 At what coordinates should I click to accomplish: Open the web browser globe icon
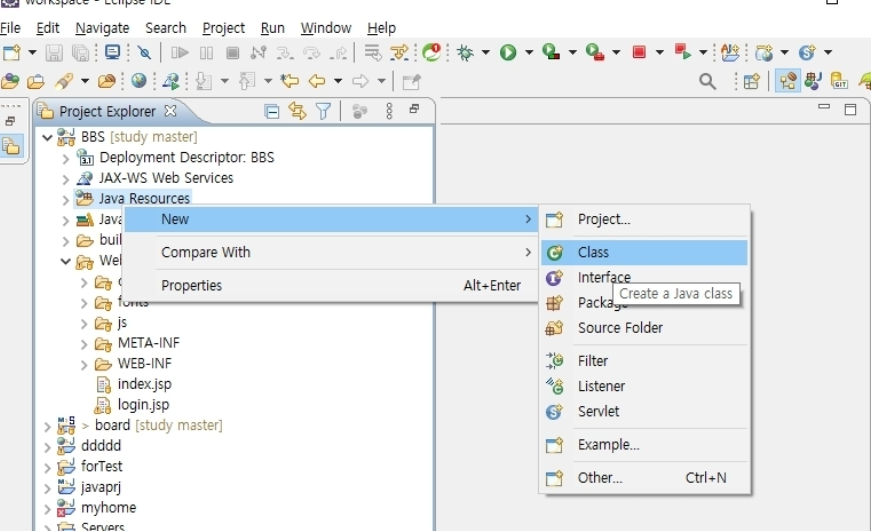click(138, 81)
